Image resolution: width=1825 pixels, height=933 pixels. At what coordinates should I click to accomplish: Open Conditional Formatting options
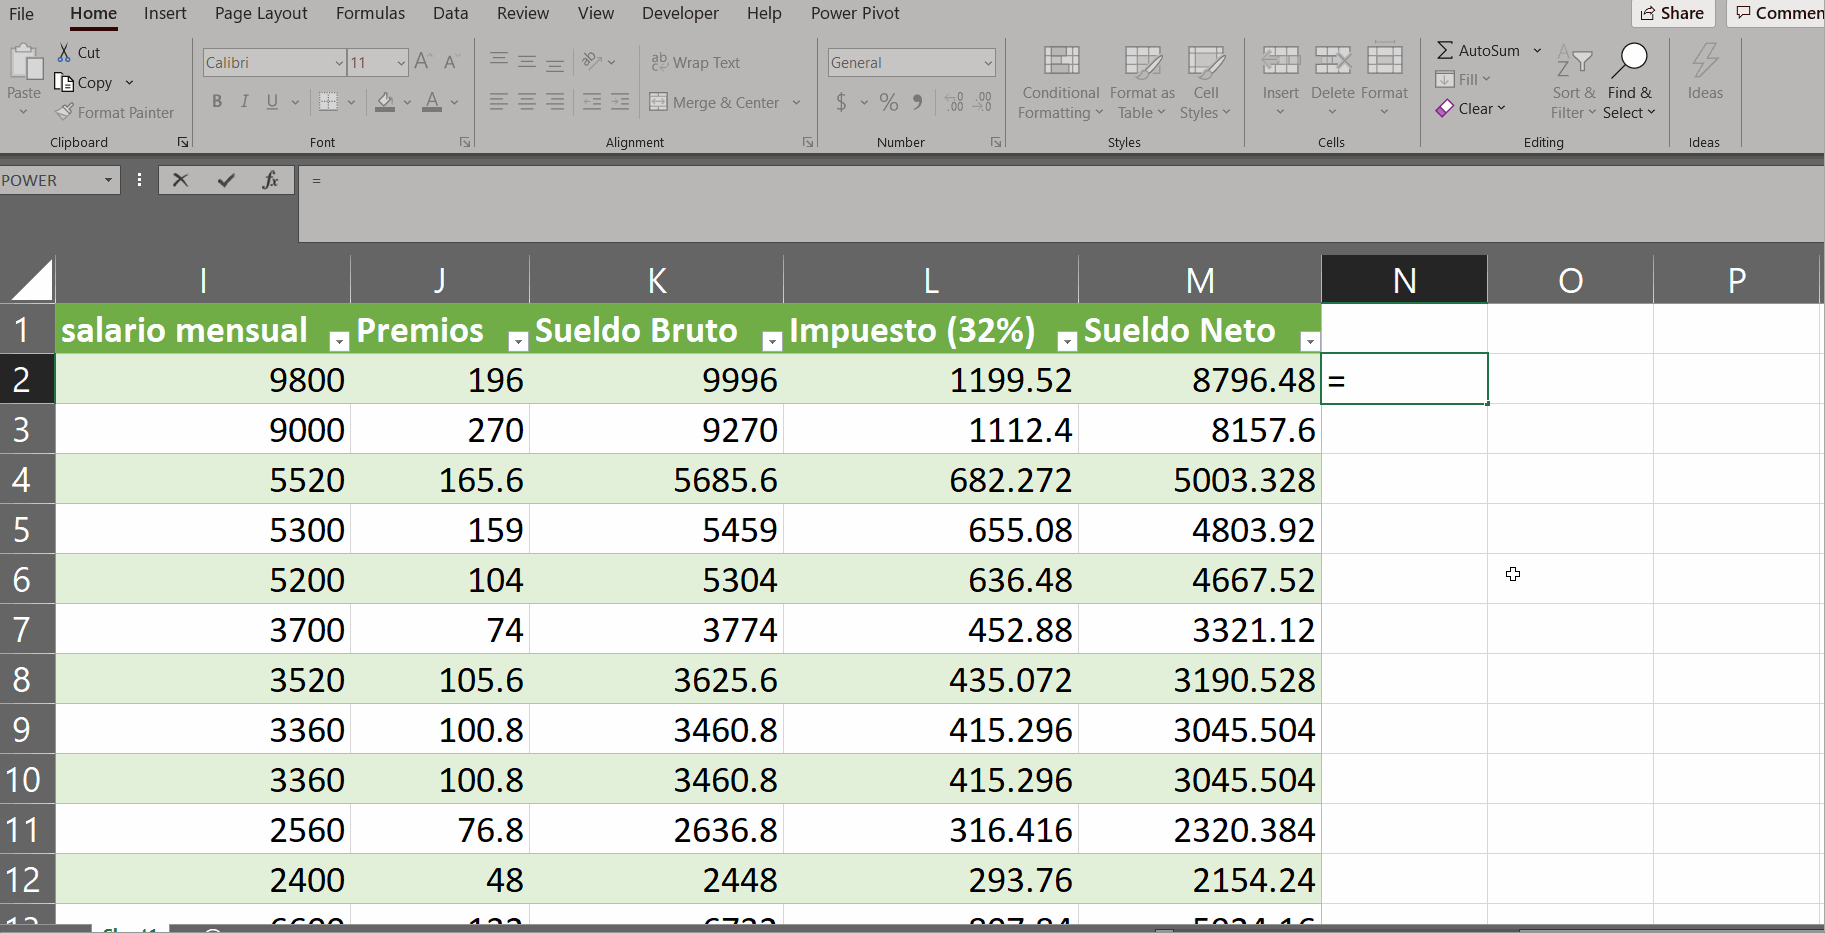click(1060, 82)
